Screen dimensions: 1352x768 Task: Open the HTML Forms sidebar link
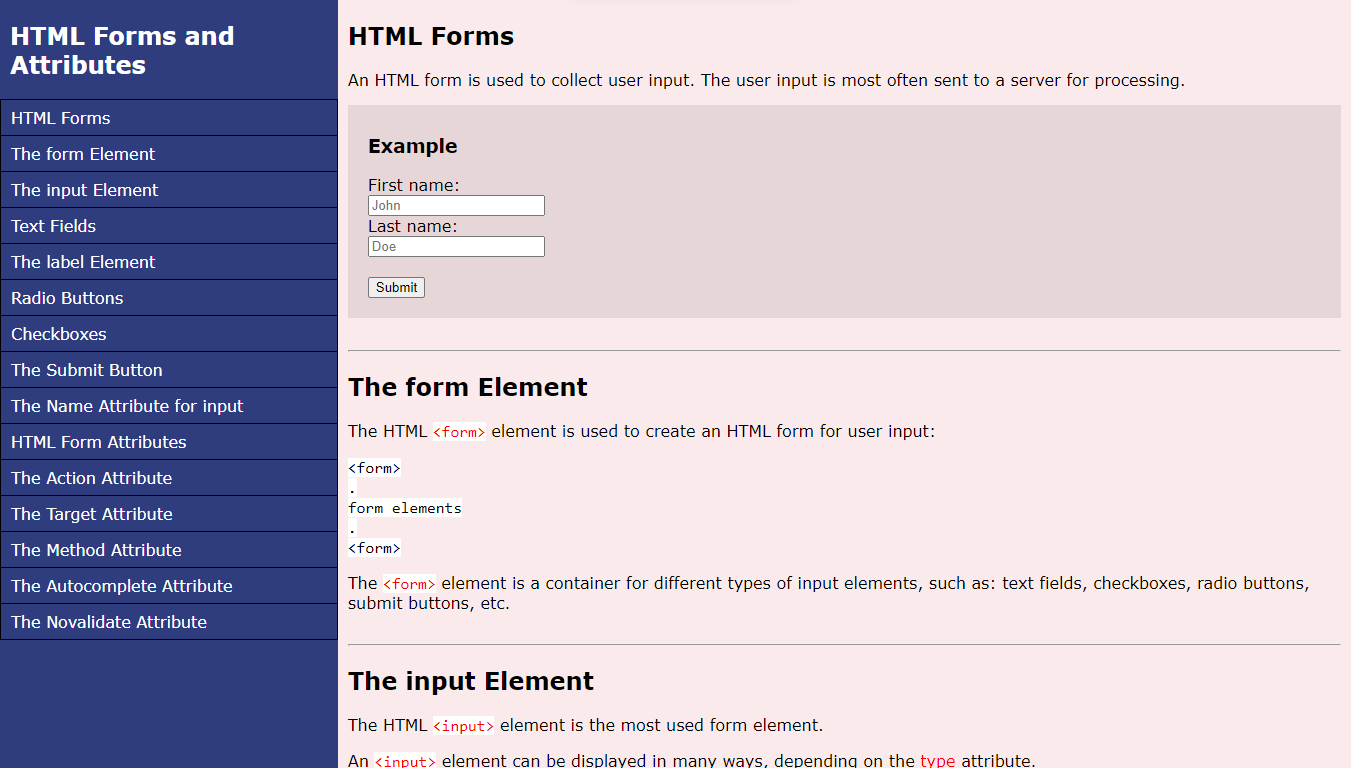(x=169, y=118)
